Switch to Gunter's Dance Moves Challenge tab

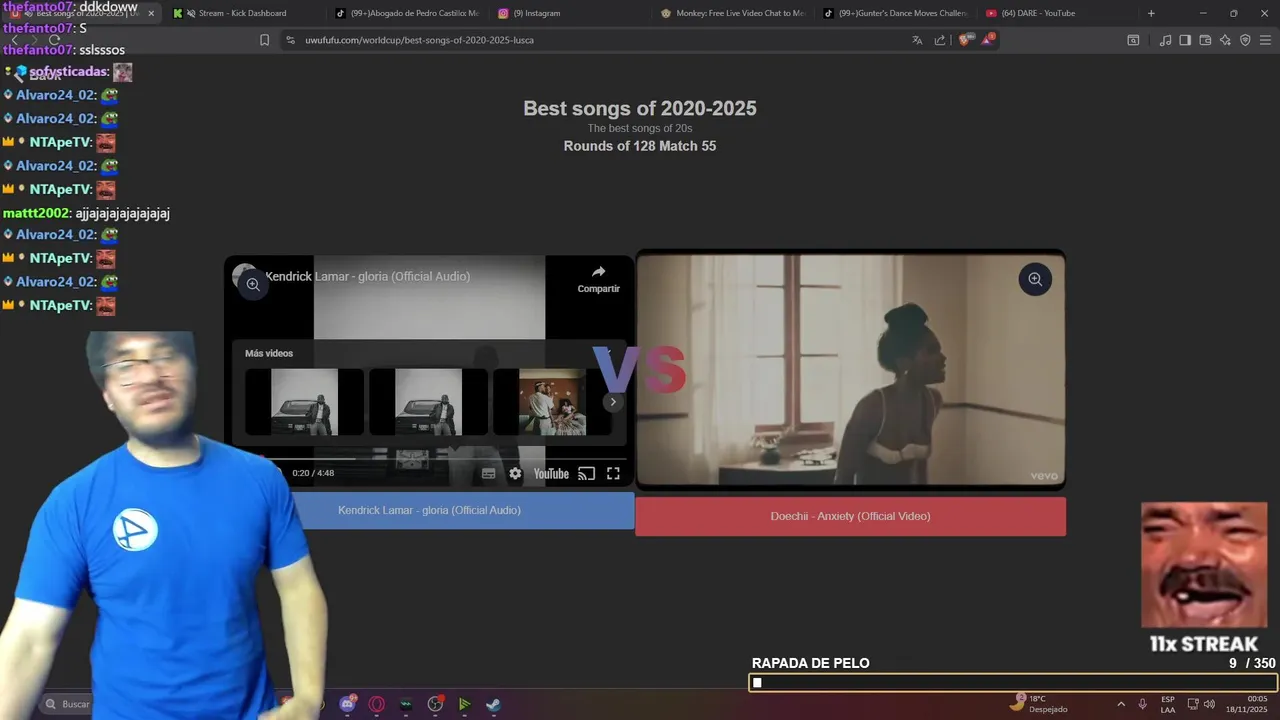click(895, 13)
